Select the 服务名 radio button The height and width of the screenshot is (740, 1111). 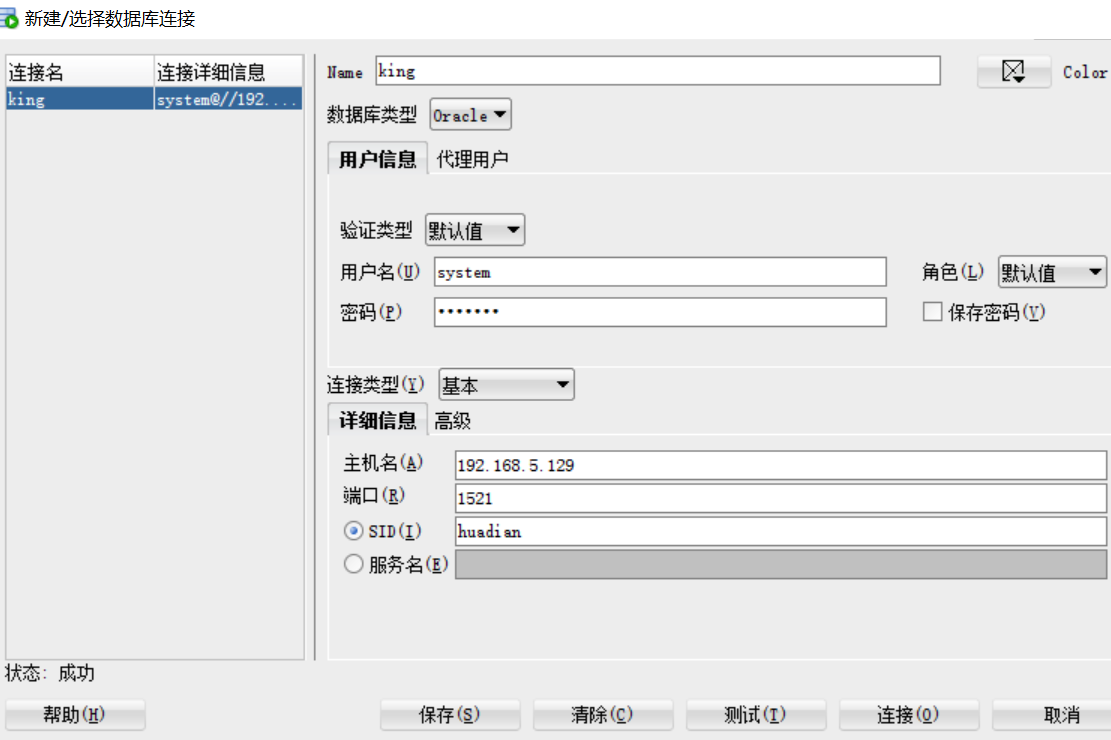354,564
